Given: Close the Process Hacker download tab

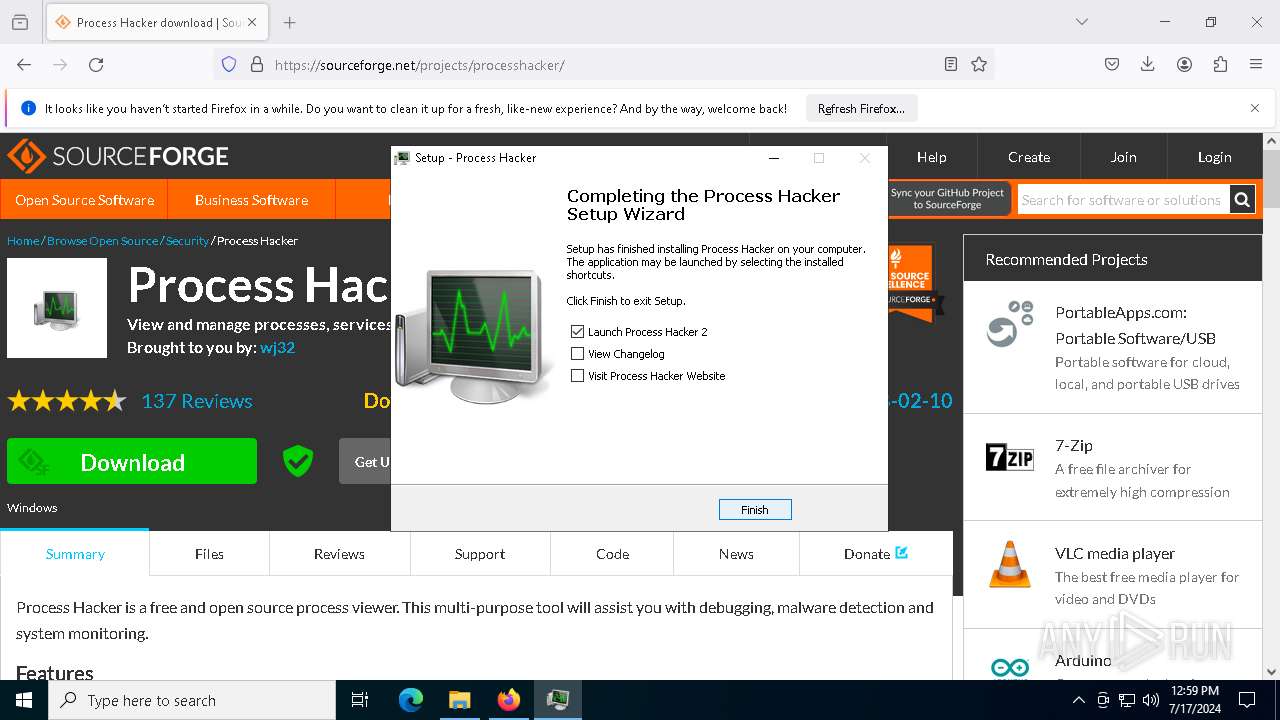Looking at the screenshot, I should pos(253,22).
